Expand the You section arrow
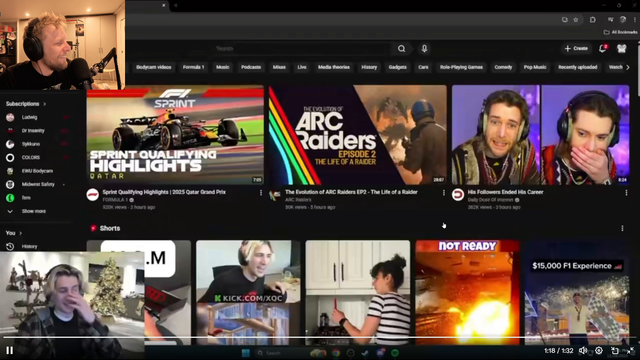Screen dimensions: 640x360 tap(20, 233)
